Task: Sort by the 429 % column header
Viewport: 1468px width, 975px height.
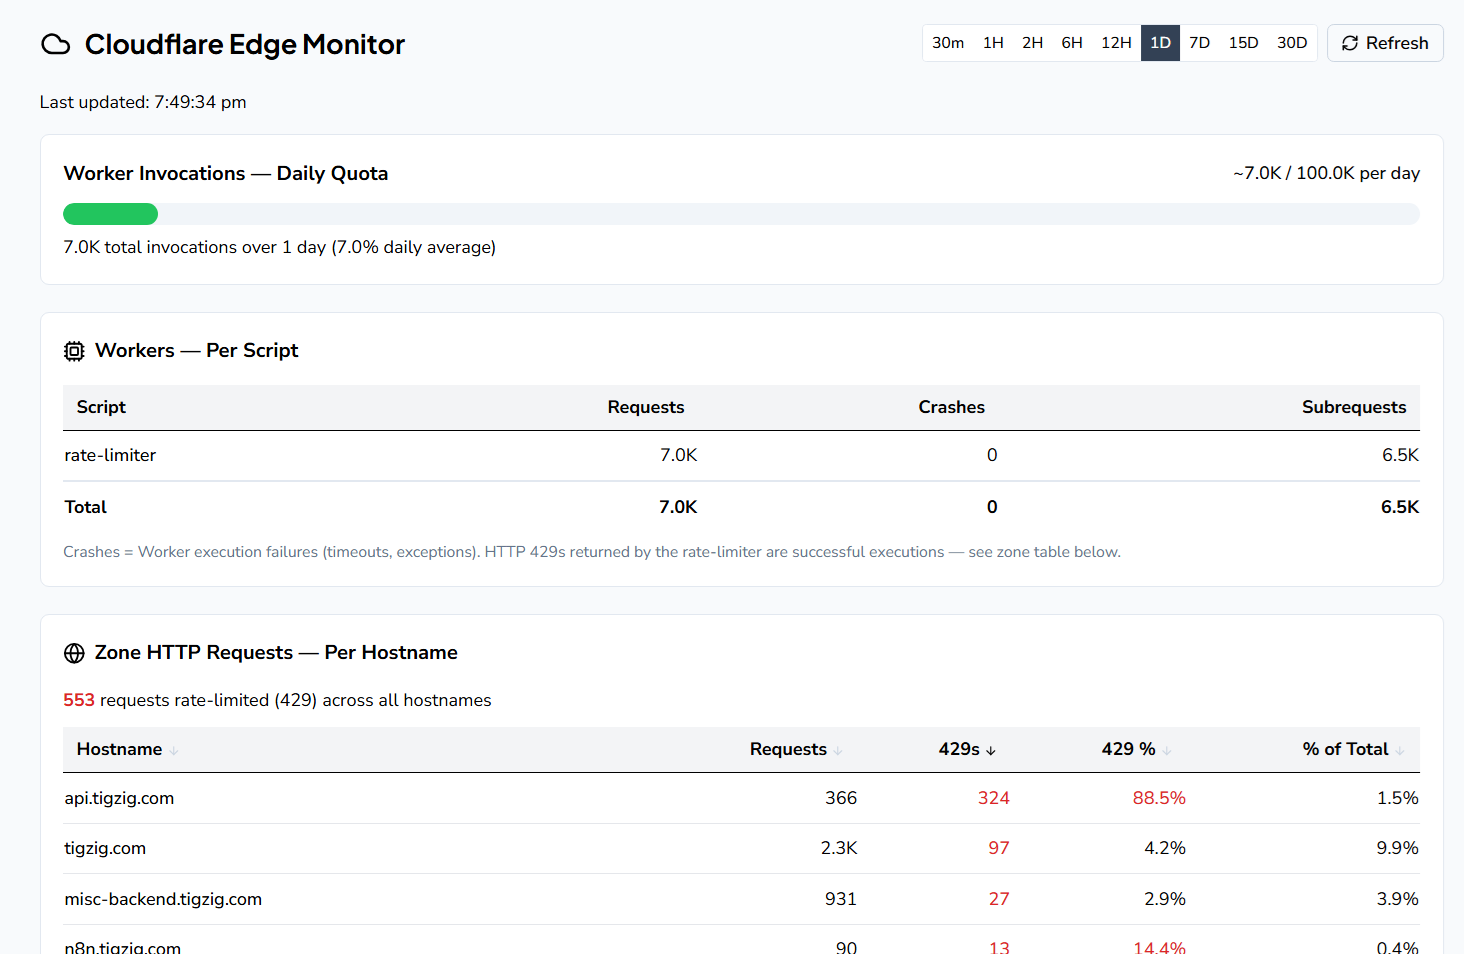Action: [x=1128, y=750]
